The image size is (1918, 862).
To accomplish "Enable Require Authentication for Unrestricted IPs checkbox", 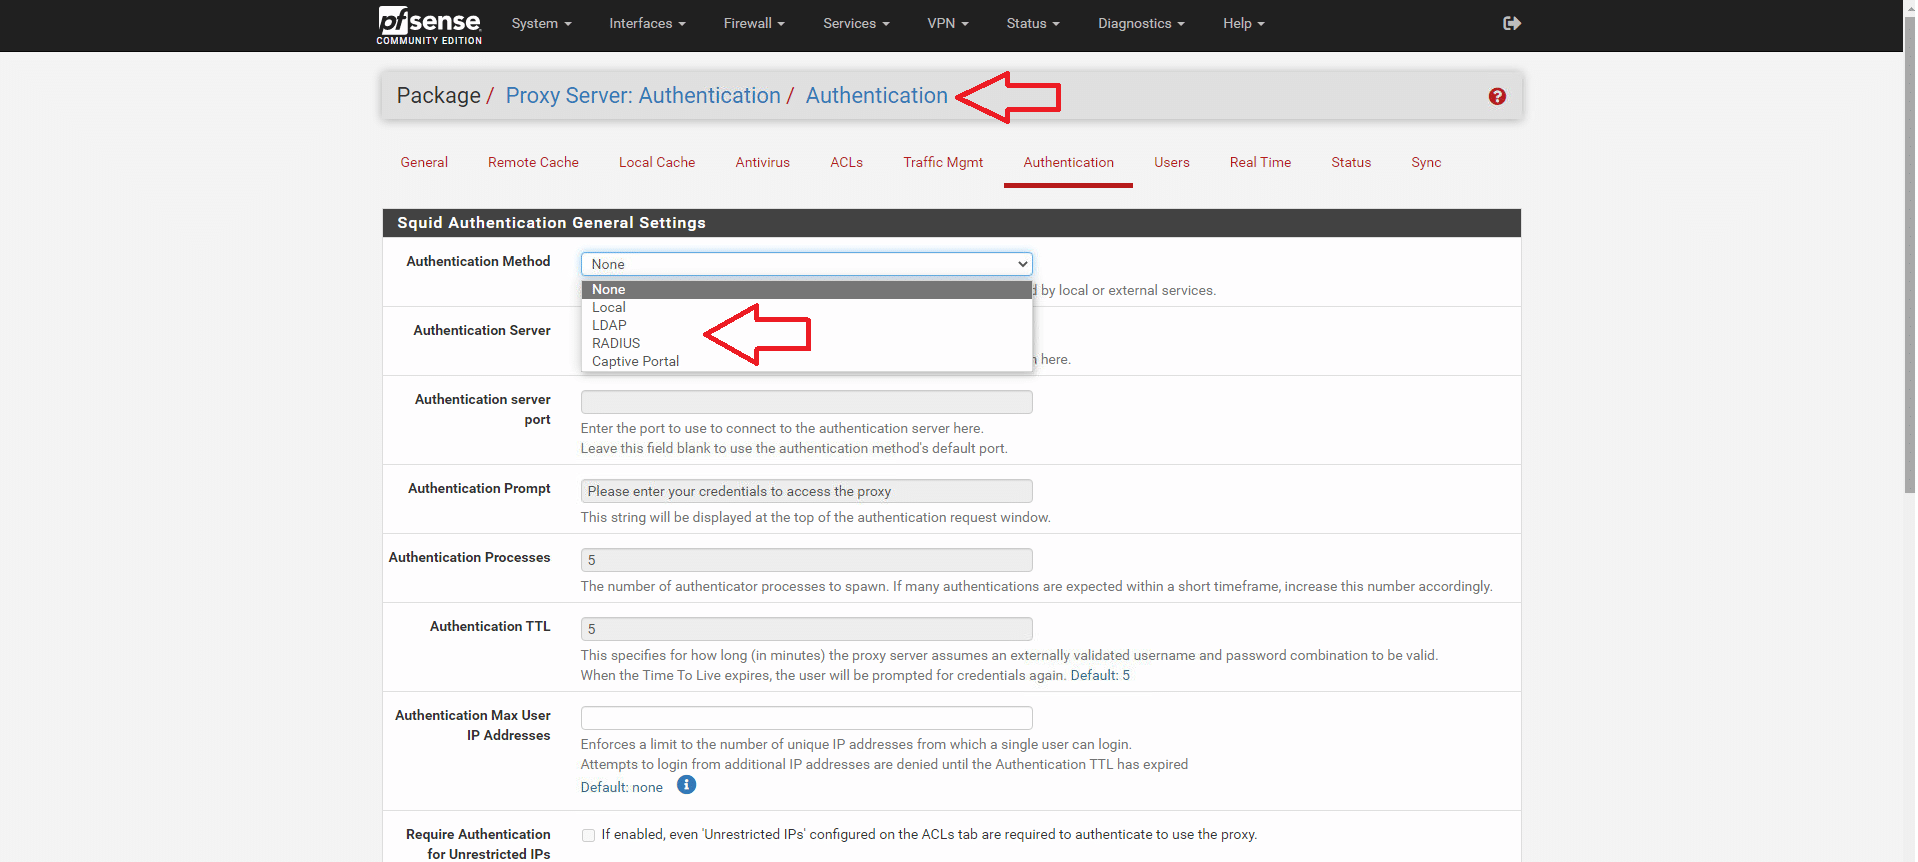I will point(588,835).
